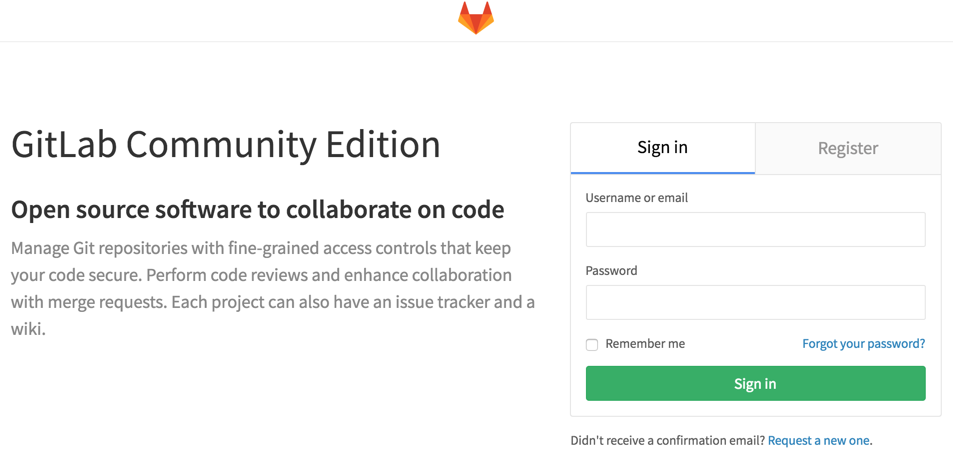
Task: Click the "Open source software" subheading
Action: pos(257,210)
